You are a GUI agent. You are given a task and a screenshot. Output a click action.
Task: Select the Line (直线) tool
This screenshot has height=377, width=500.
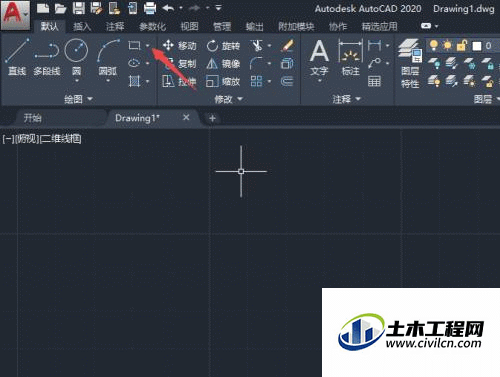[x=17, y=57]
